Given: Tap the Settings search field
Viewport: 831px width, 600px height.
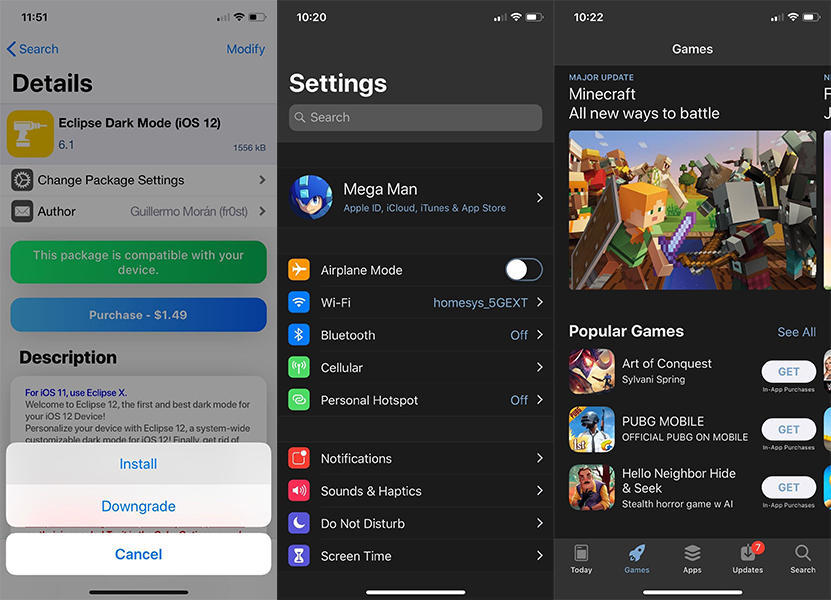Looking at the screenshot, I should 416,117.
